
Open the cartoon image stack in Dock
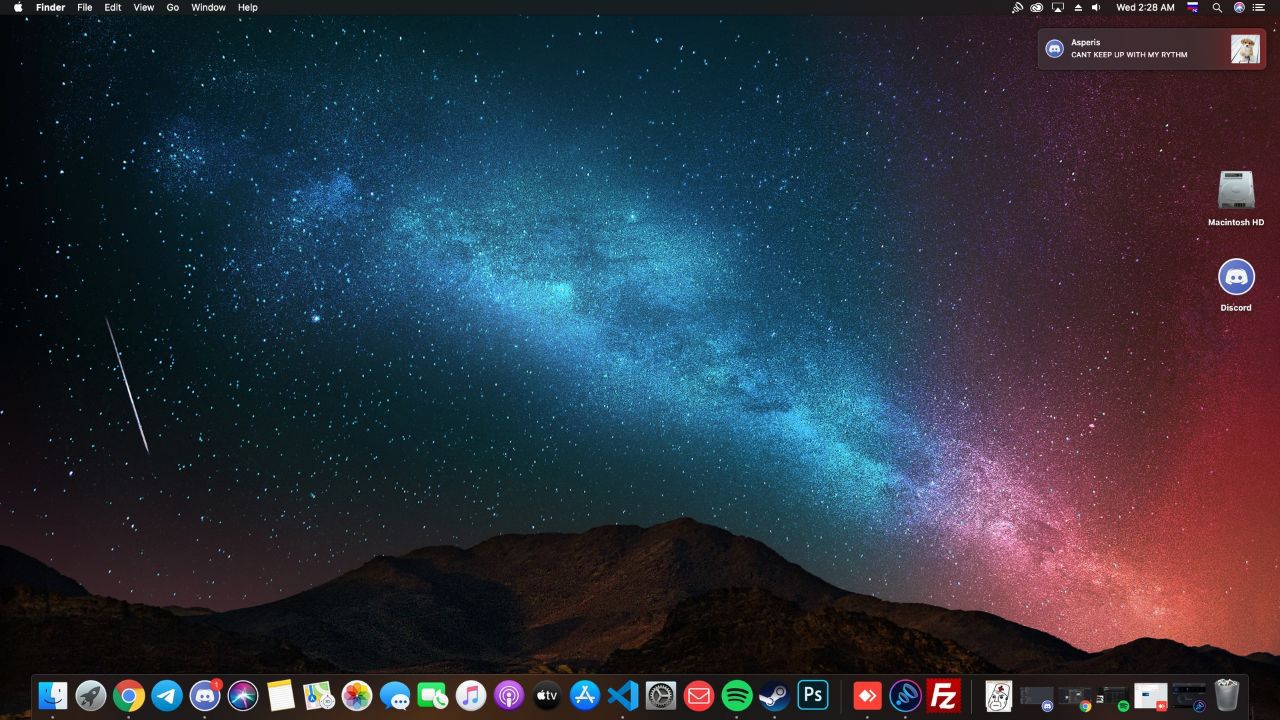[999, 695]
